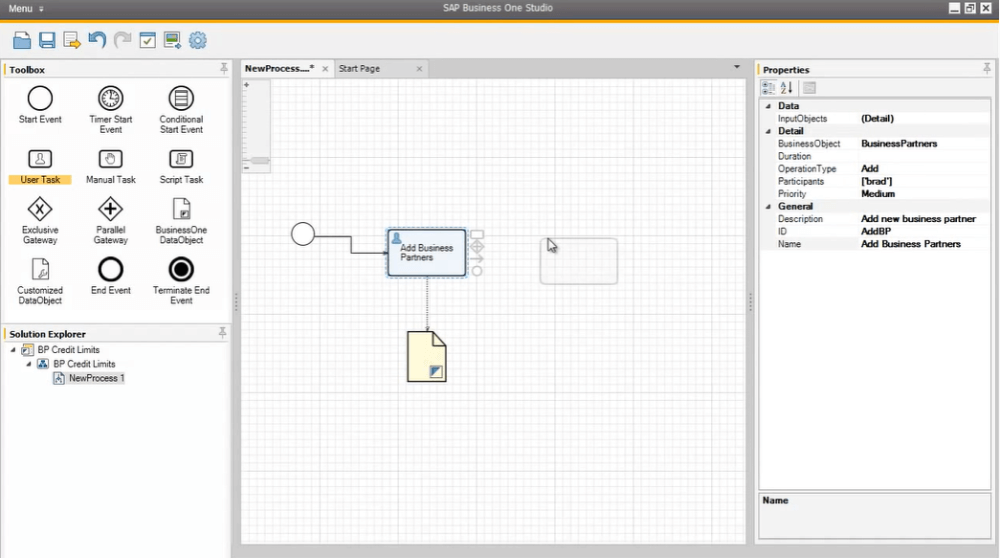Select root BP Credit Limits solution item
Viewport: 1000px width, 558px height.
[x=68, y=349]
